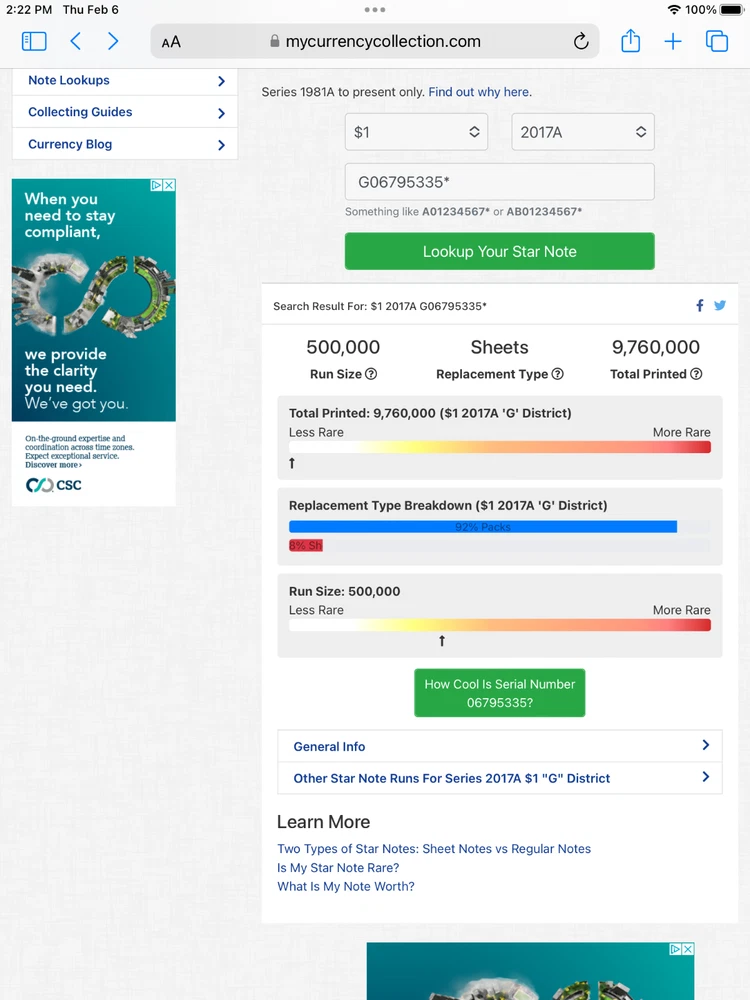Expand the General Info section
Screen dimensions: 750x1000
pos(500,746)
